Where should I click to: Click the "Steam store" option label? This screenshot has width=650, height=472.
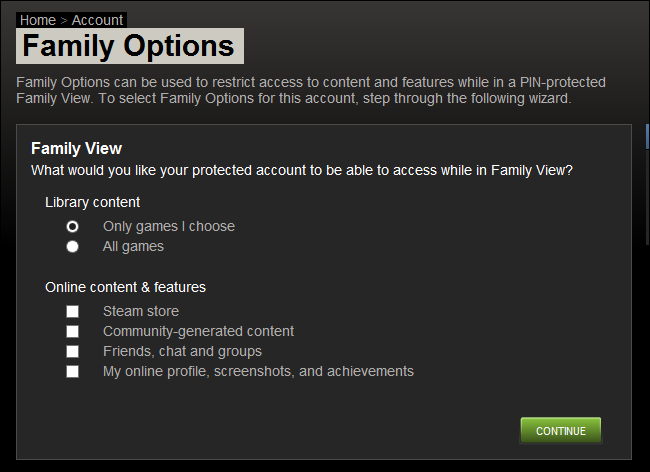[x=140, y=312]
